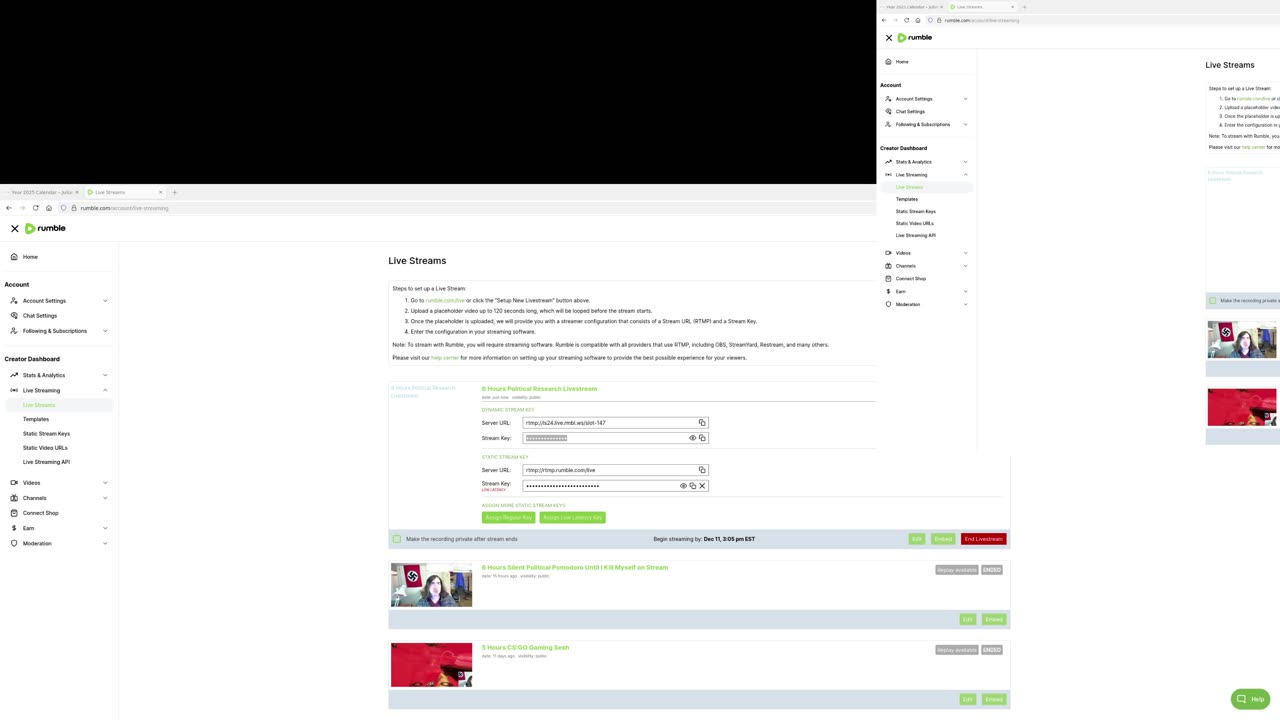Click the 5 Hours CS:GO Gaming Sesh thumbnail
The height and width of the screenshot is (720, 1280).
(x=431, y=665)
